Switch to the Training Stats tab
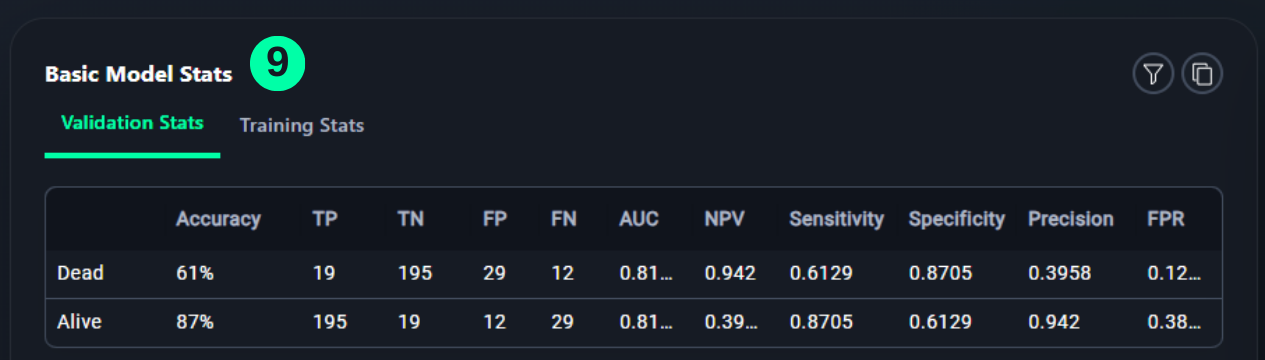The width and height of the screenshot is (1265, 360). (x=302, y=126)
